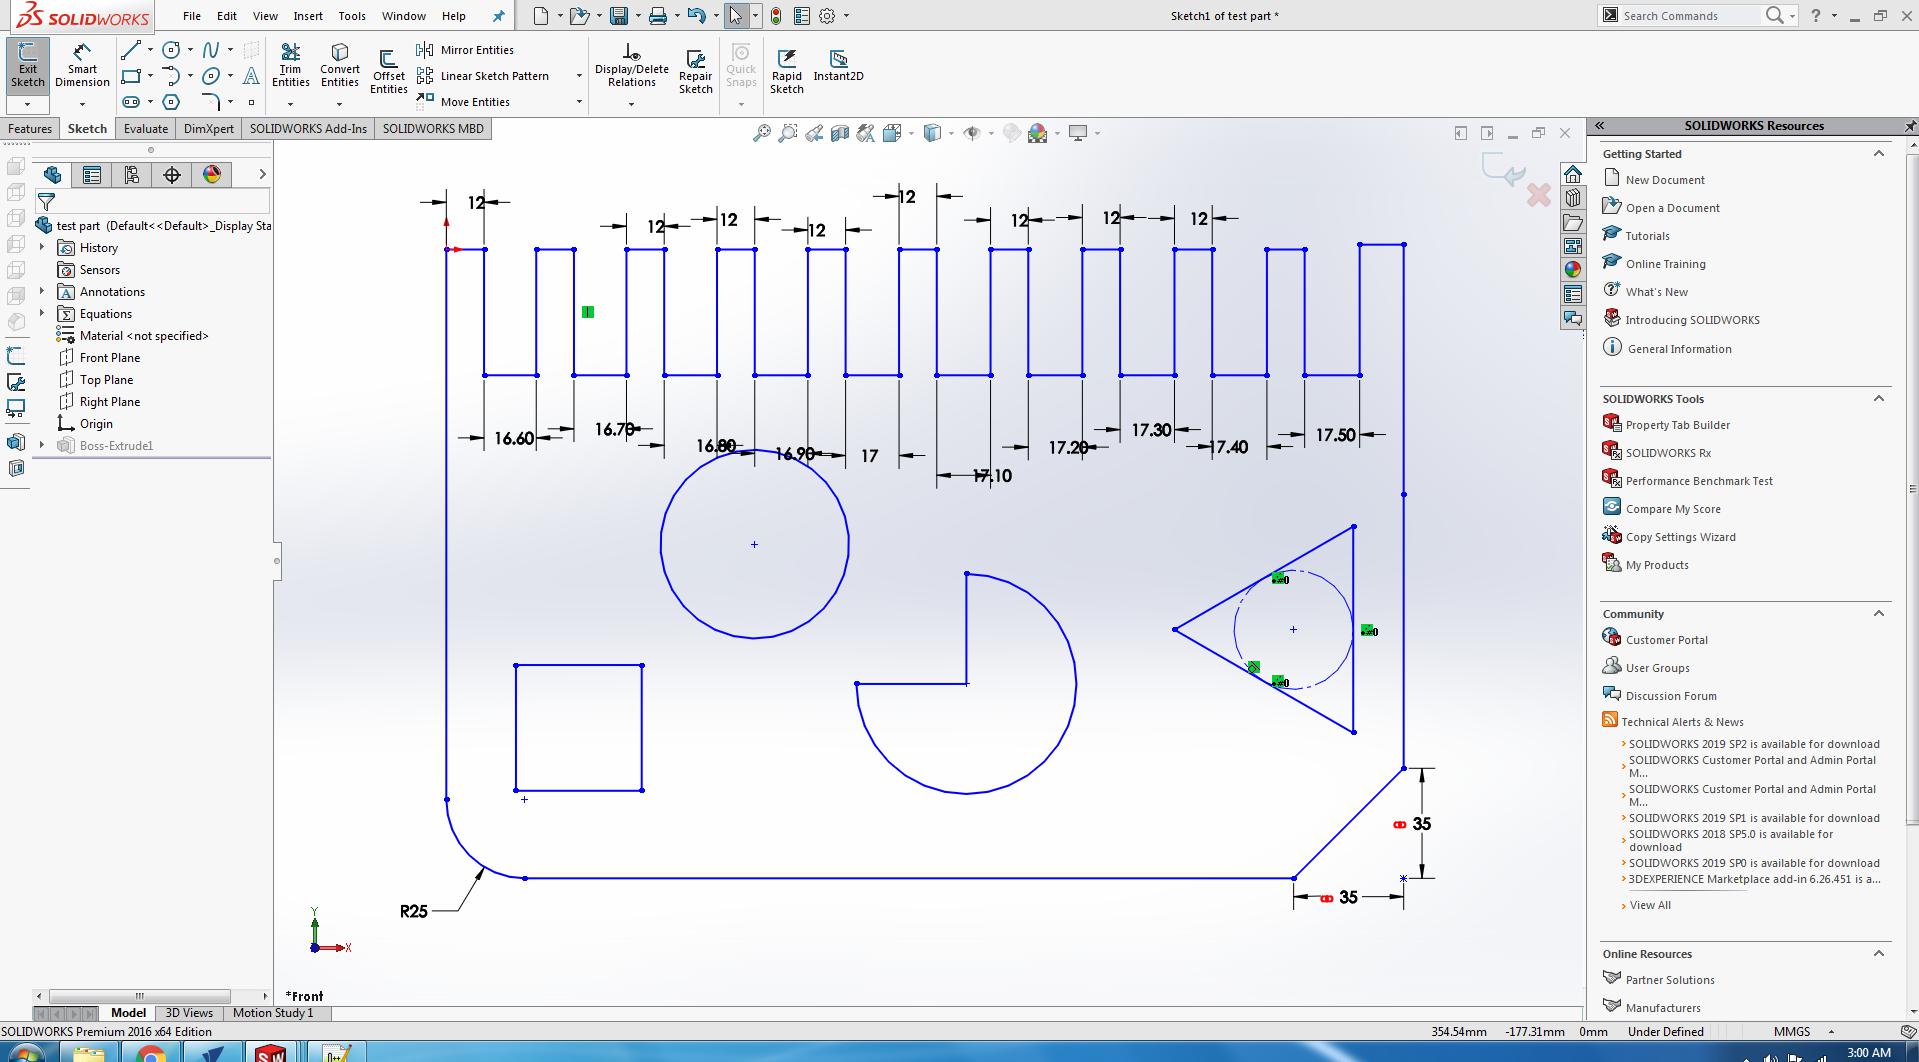The height and width of the screenshot is (1062, 1919).
Task: Click the DisplayManager color wheel tab
Action: 212,175
